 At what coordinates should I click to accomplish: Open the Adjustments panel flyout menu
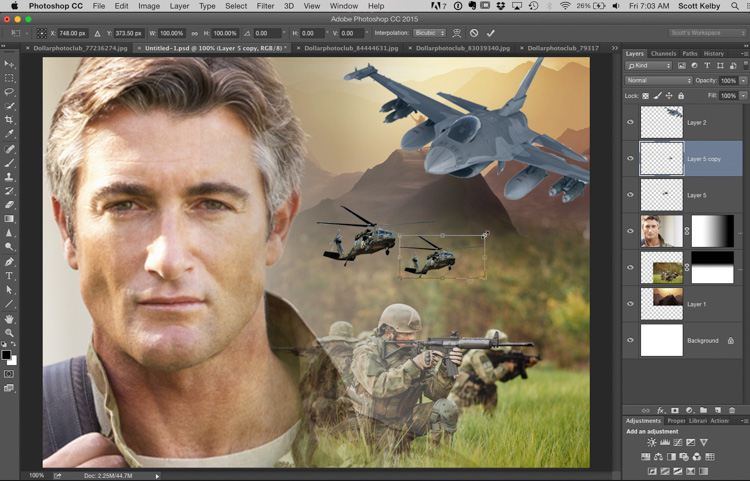744,421
